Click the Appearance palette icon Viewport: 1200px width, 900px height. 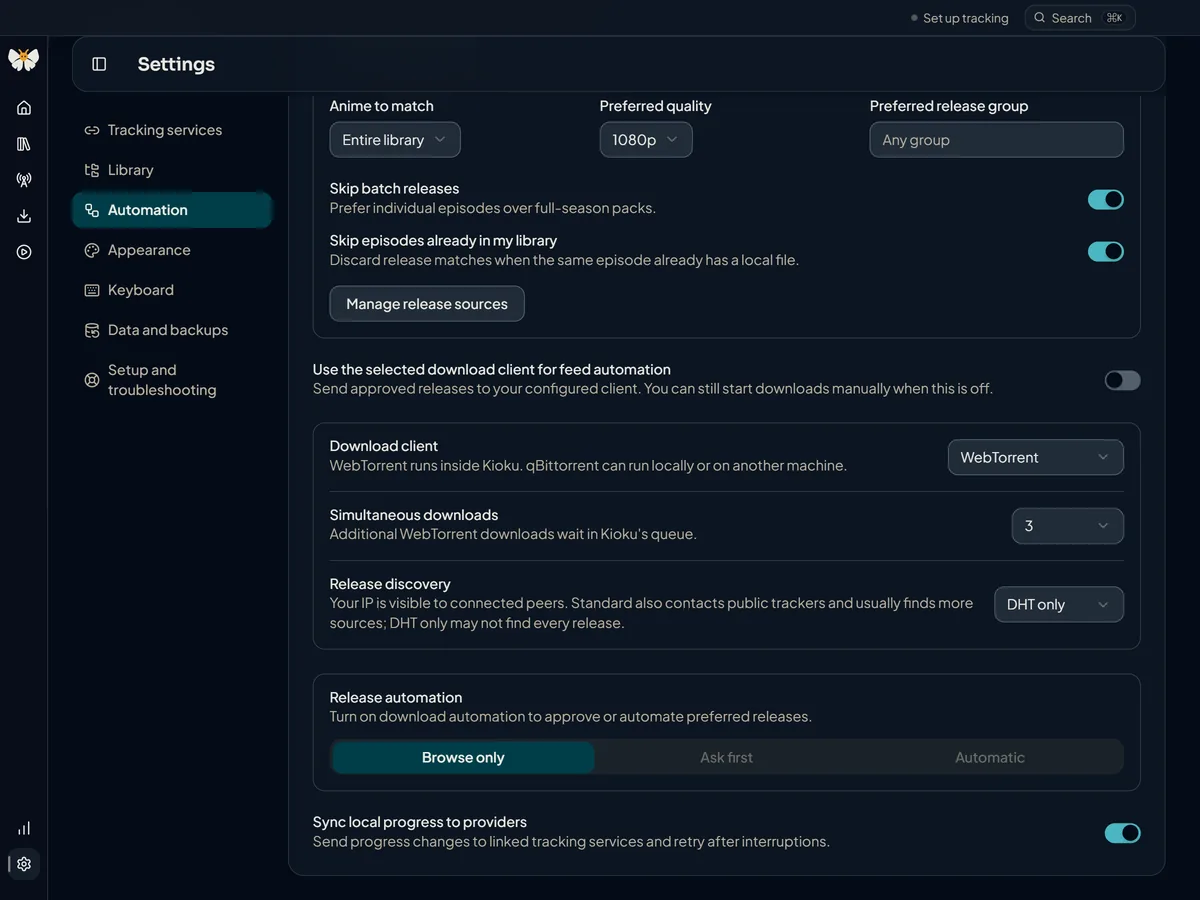(x=92, y=250)
